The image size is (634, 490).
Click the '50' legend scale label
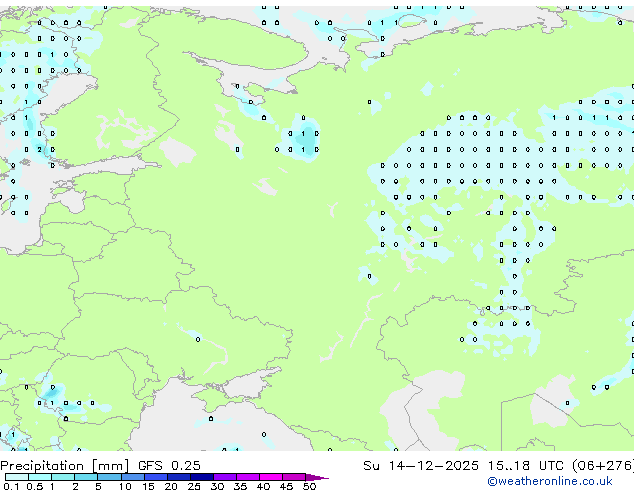pos(309,486)
